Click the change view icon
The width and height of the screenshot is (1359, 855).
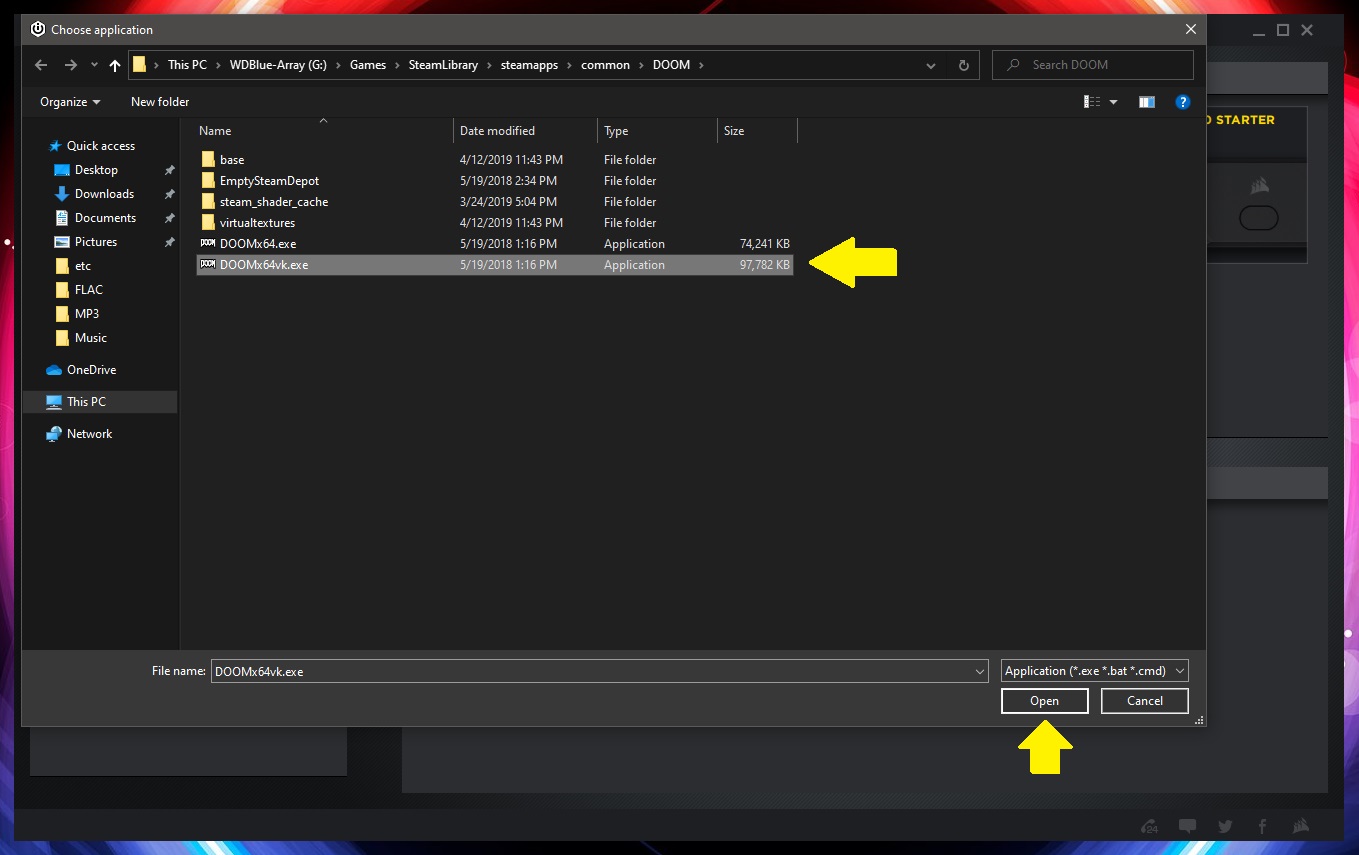tap(1092, 102)
